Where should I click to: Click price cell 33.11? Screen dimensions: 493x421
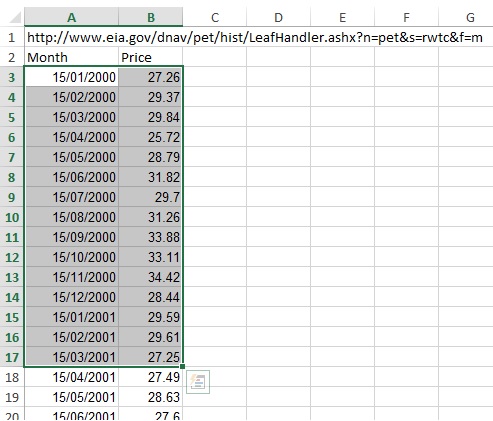coord(151,257)
